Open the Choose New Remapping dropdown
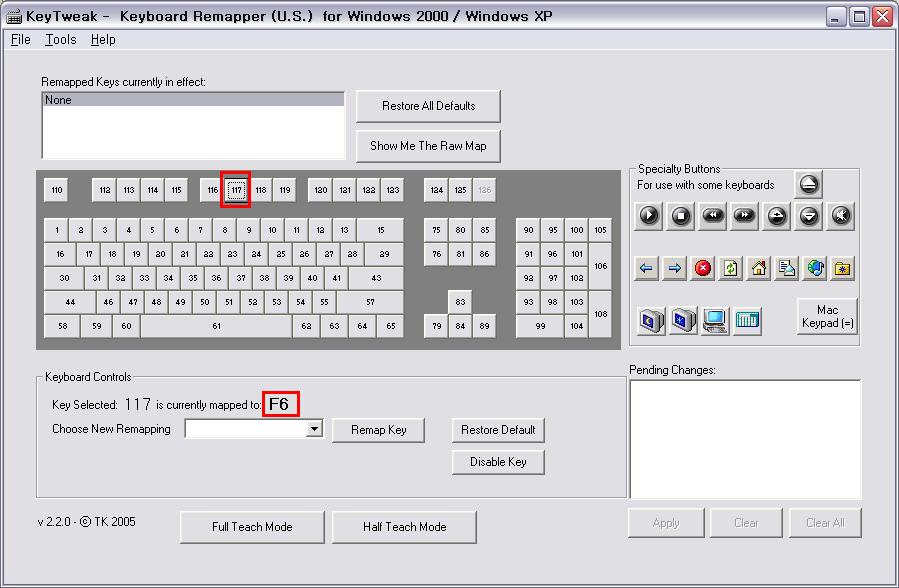899x588 pixels. pyautogui.click(x=314, y=429)
